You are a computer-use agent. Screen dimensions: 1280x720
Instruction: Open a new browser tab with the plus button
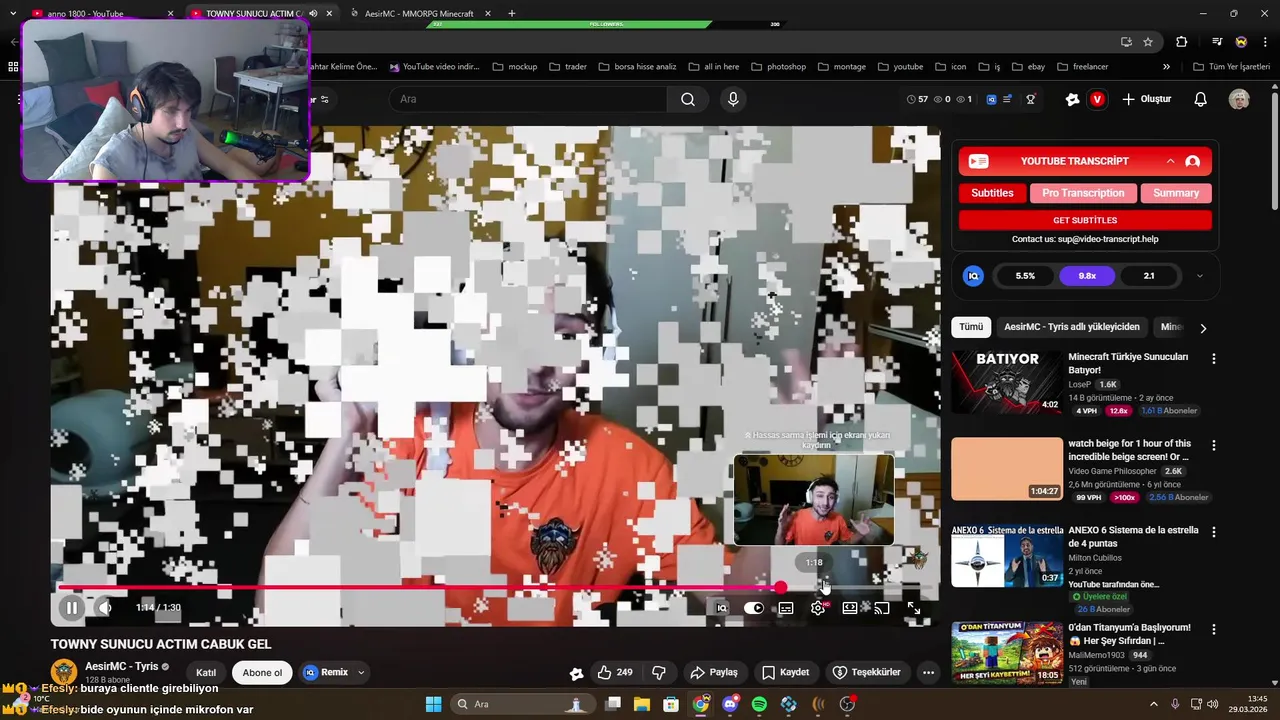(x=512, y=14)
